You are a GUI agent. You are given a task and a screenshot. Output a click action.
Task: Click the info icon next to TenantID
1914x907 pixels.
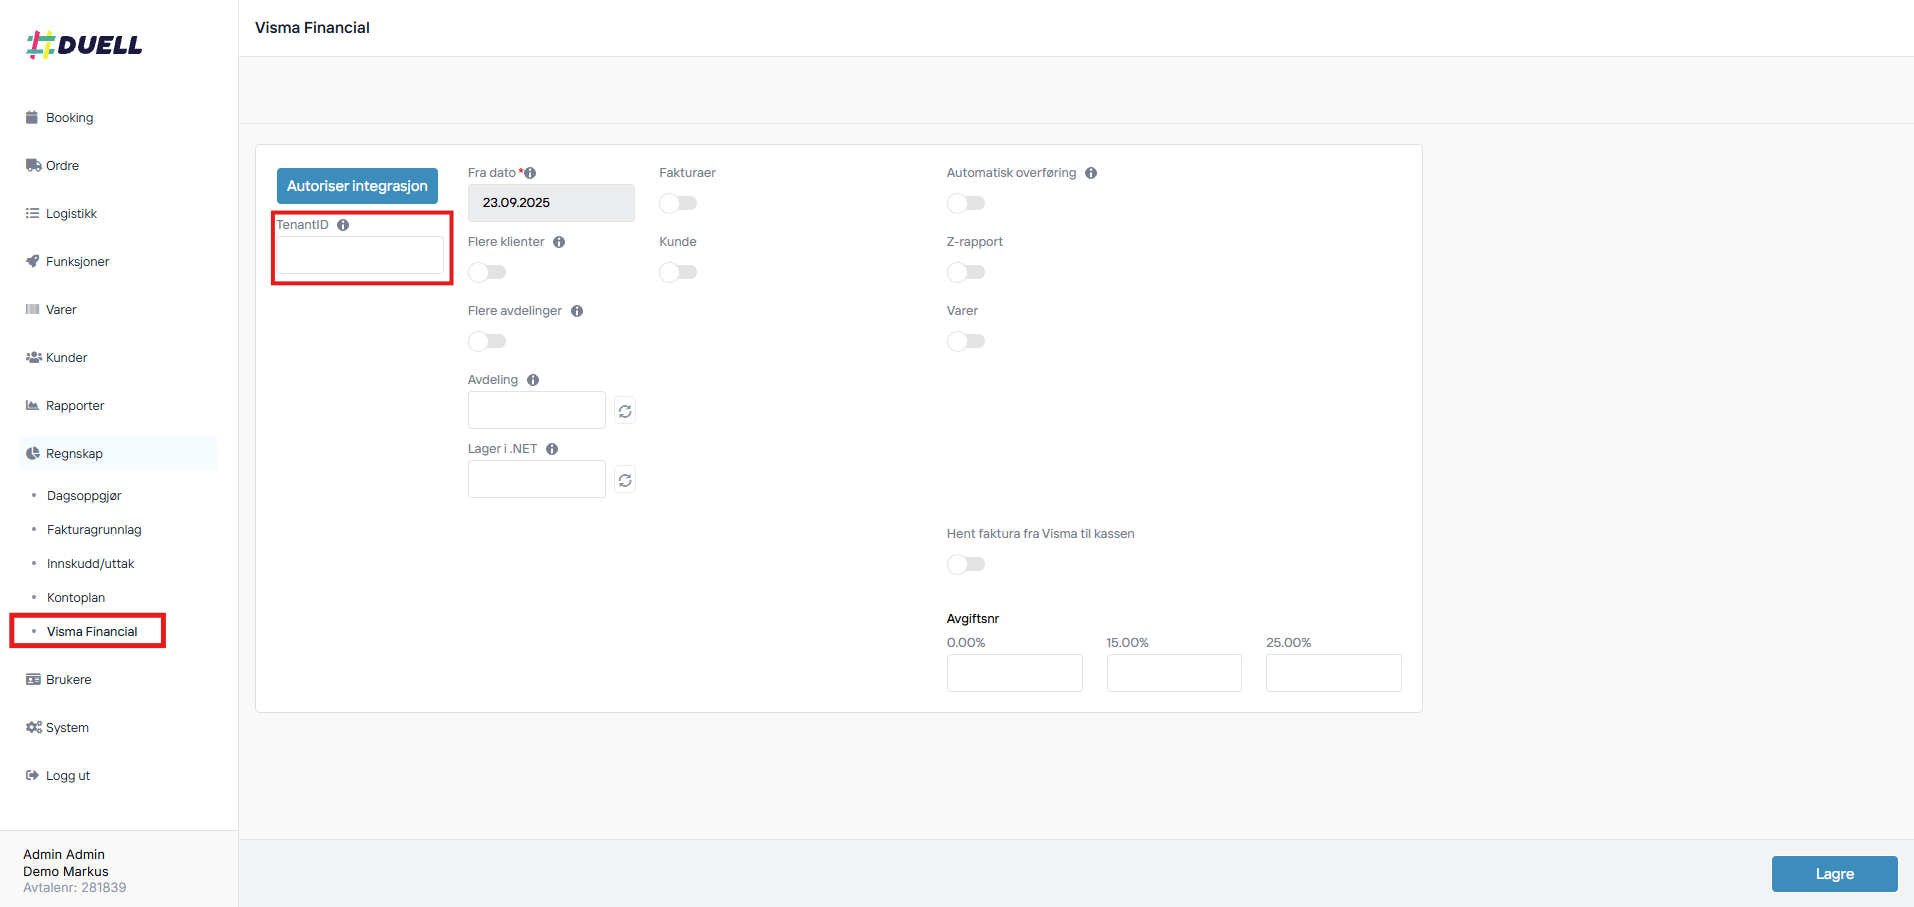click(343, 225)
